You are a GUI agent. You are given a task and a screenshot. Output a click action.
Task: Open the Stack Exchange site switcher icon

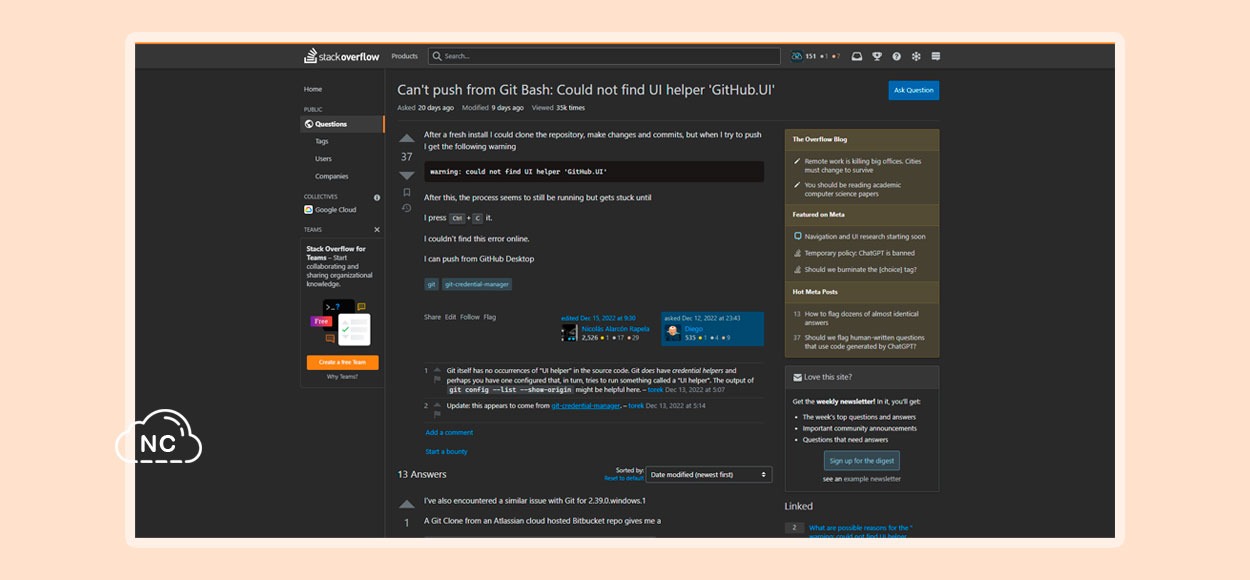pos(936,56)
